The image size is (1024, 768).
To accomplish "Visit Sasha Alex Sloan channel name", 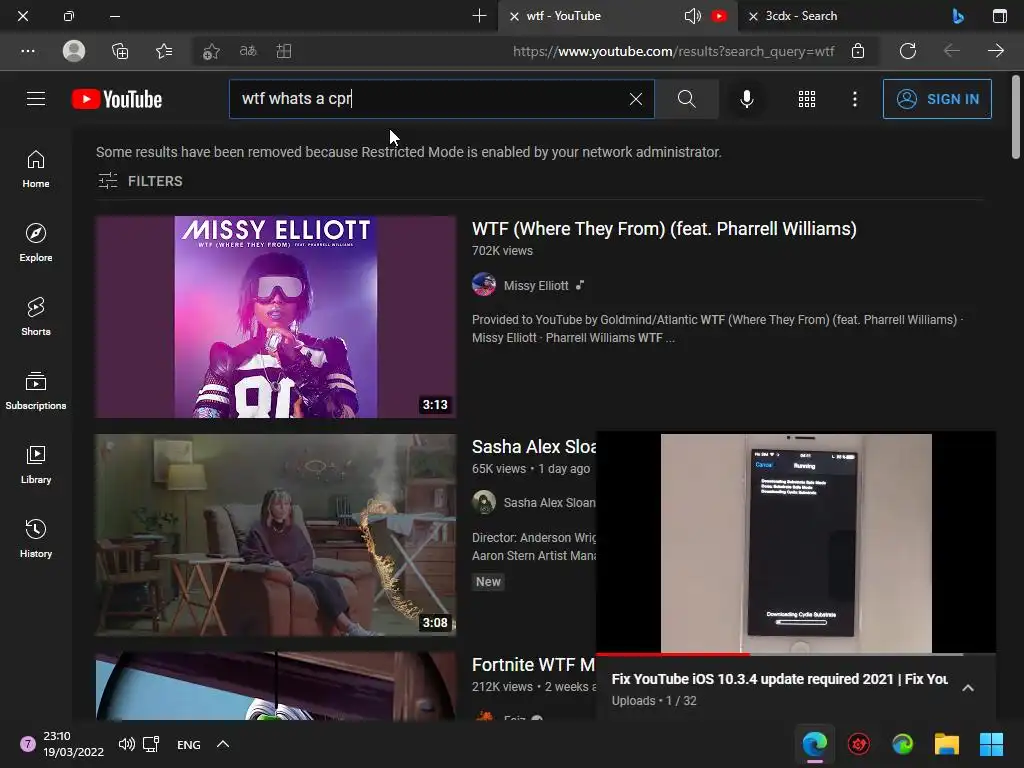I will click(x=549, y=503).
